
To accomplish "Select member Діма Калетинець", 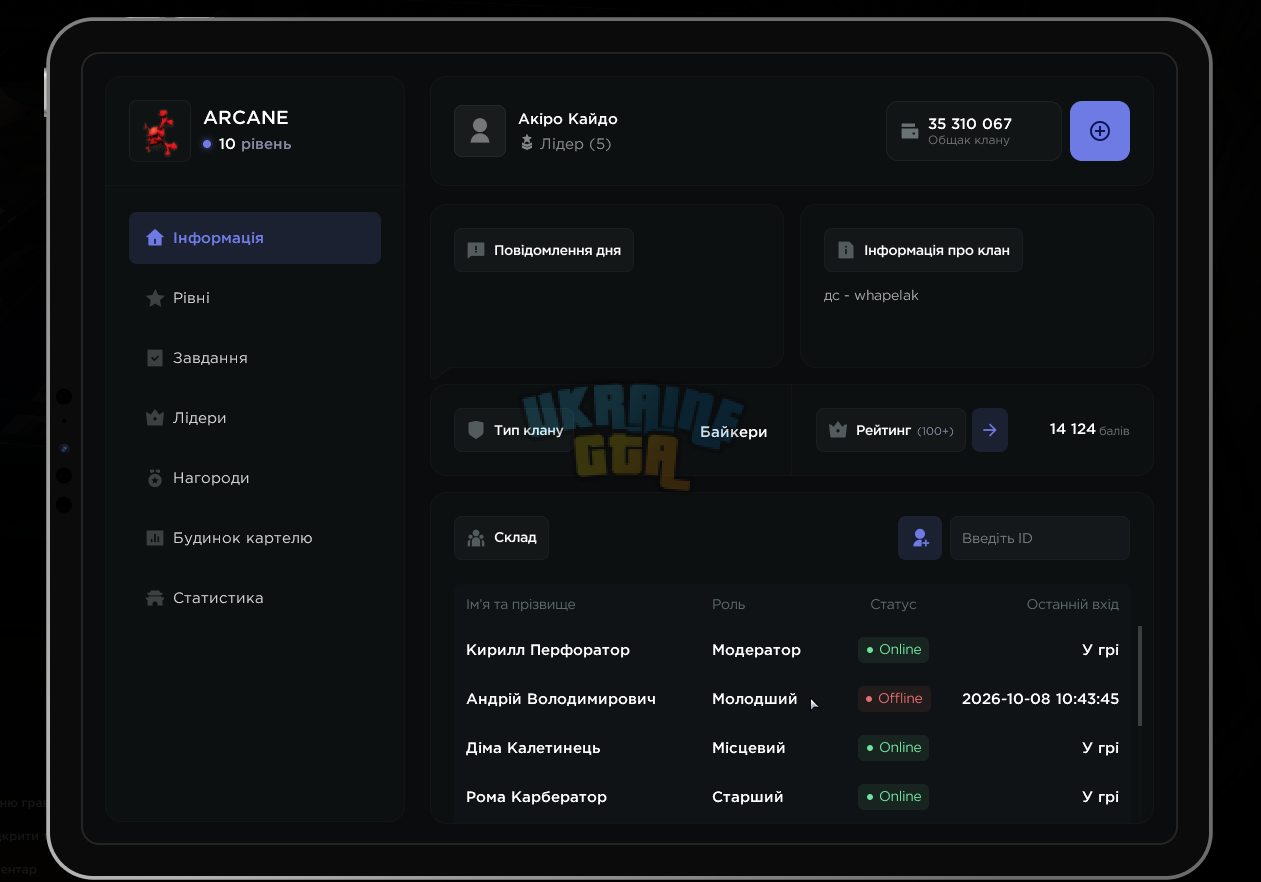I will [533, 748].
